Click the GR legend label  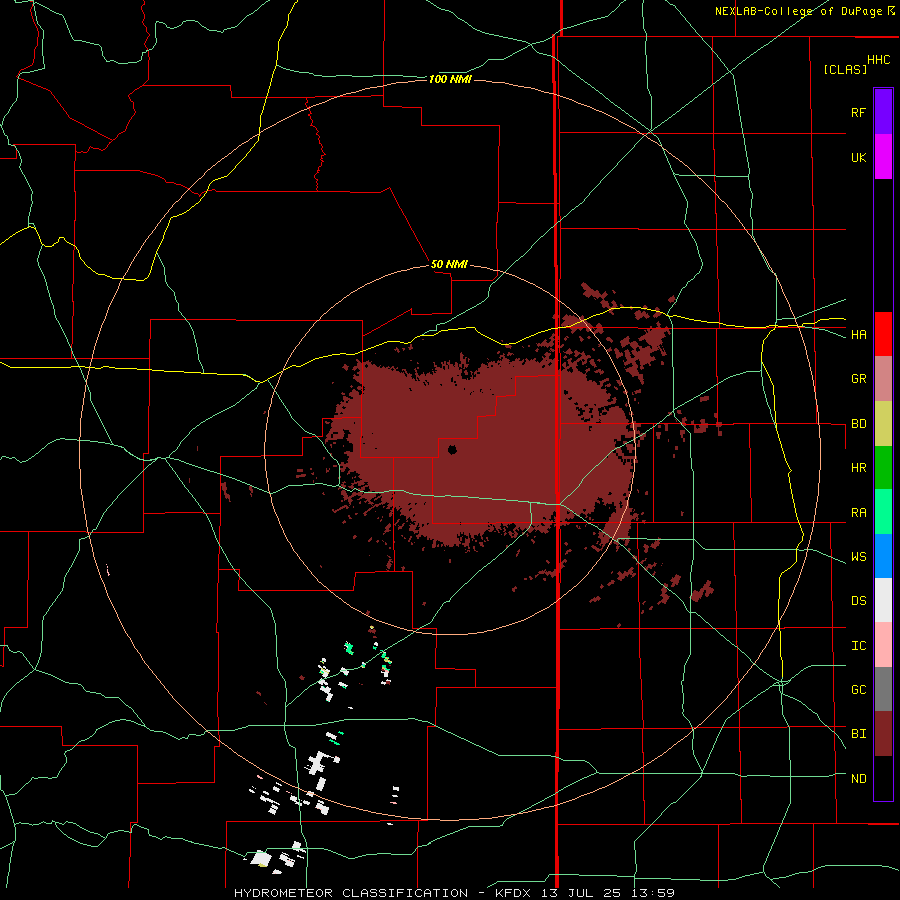858,379
